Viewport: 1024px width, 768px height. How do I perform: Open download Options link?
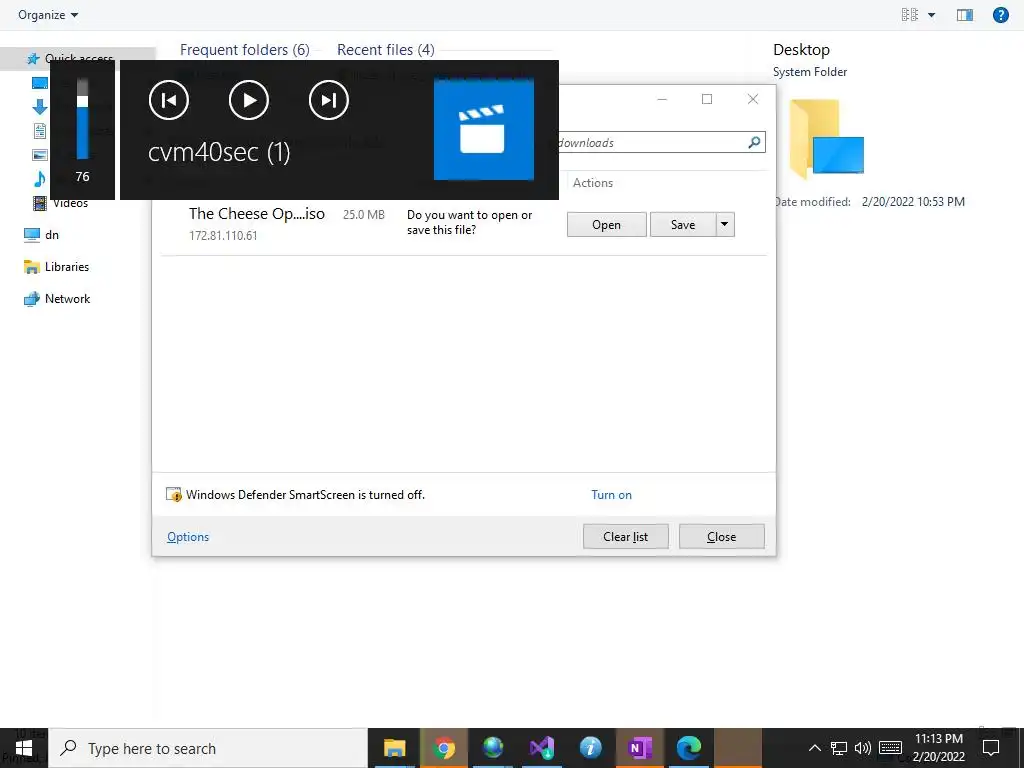click(188, 537)
